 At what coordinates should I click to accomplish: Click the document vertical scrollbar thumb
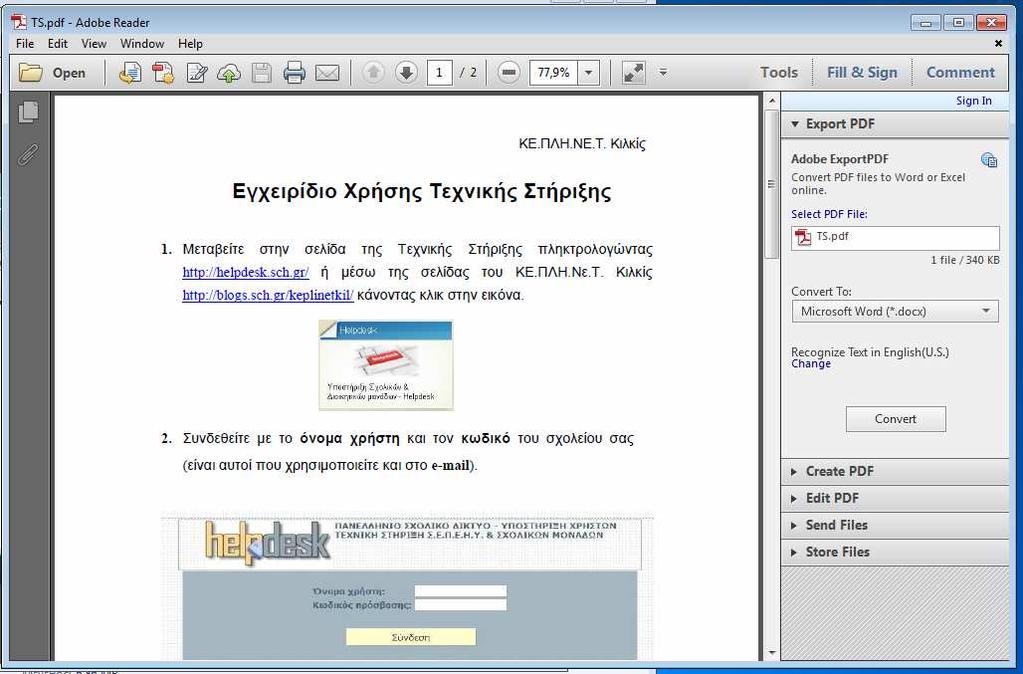click(772, 184)
